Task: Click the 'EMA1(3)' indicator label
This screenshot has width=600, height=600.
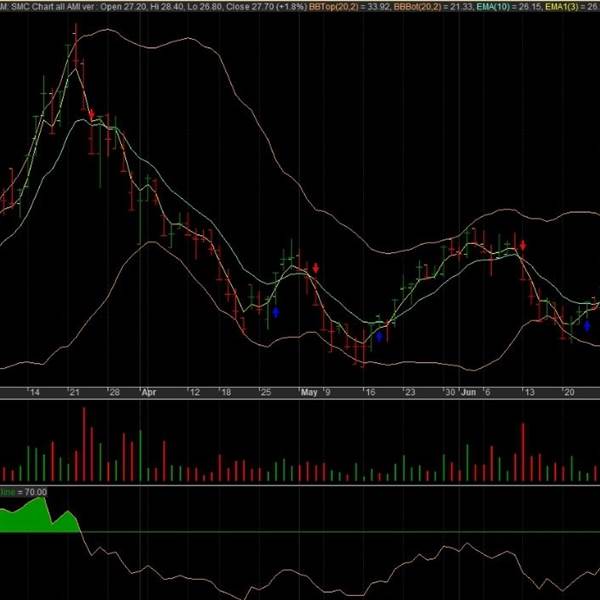Action: click(562, 7)
